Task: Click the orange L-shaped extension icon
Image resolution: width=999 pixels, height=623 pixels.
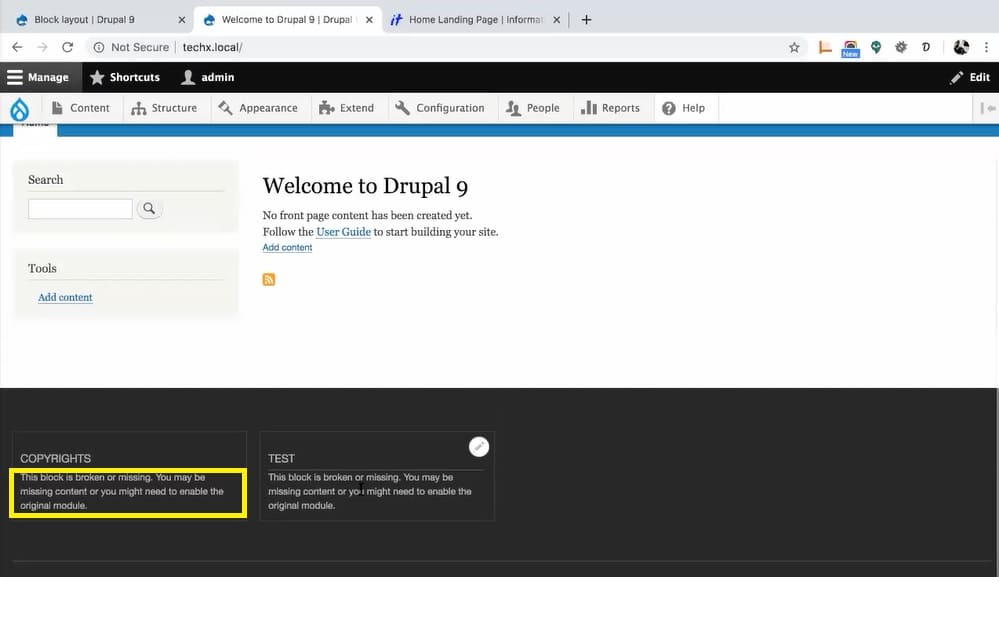Action: coord(825,47)
